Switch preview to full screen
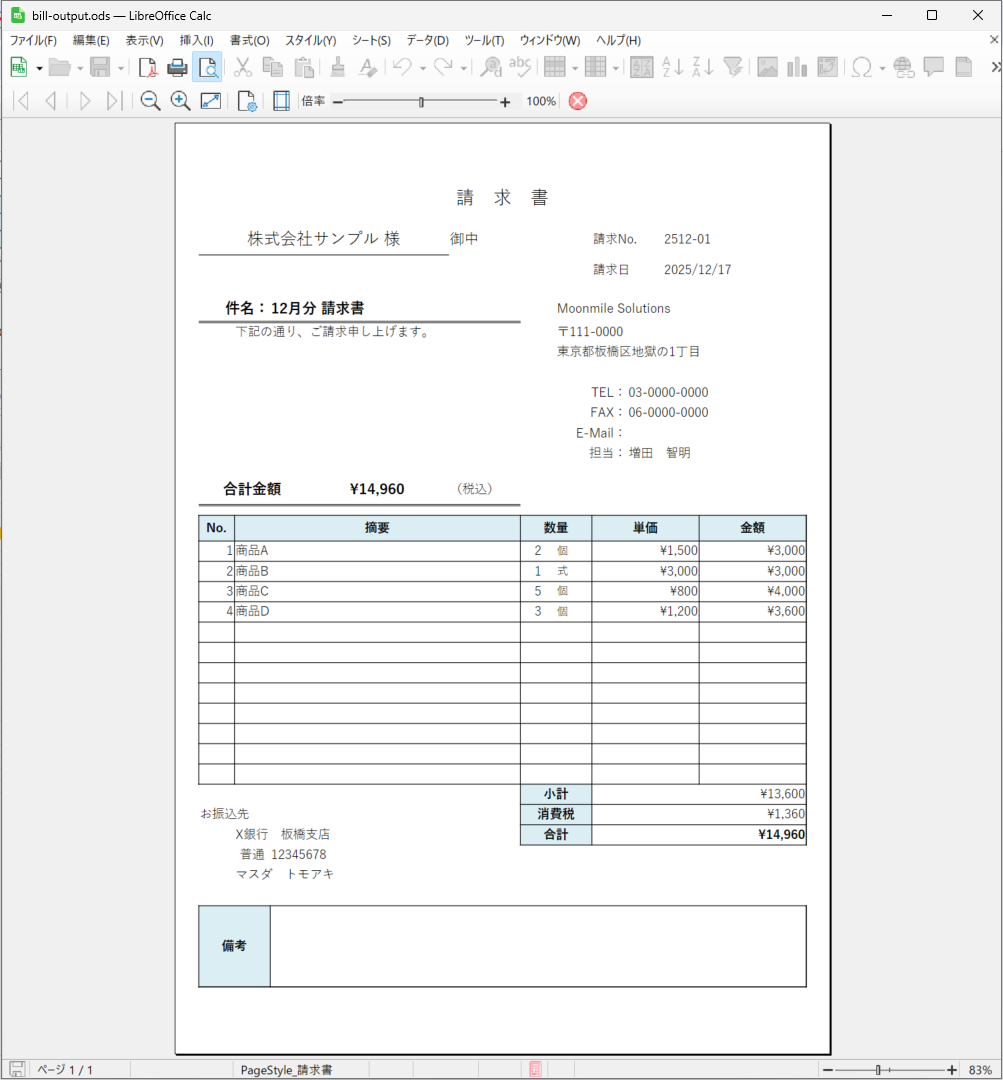The height and width of the screenshot is (1080, 1003). (211, 101)
